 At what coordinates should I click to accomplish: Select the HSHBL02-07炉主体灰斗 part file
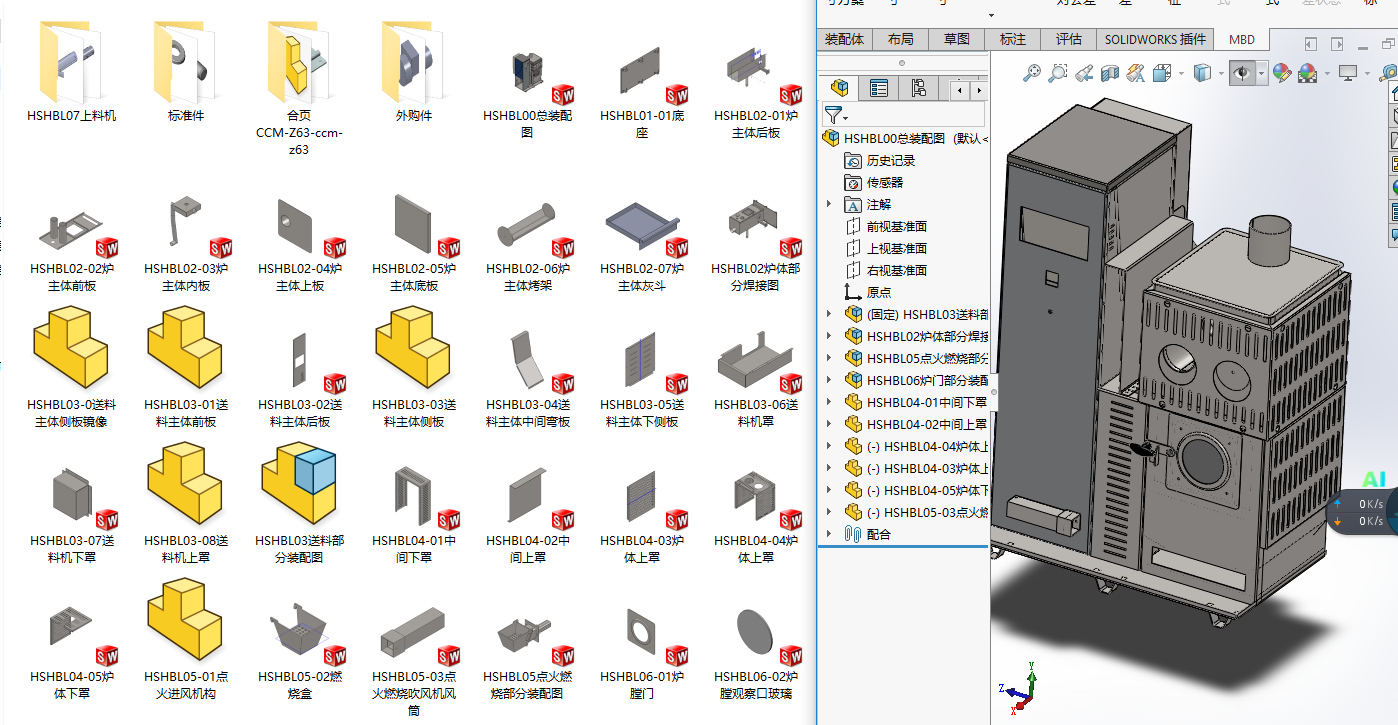(641, 239)
